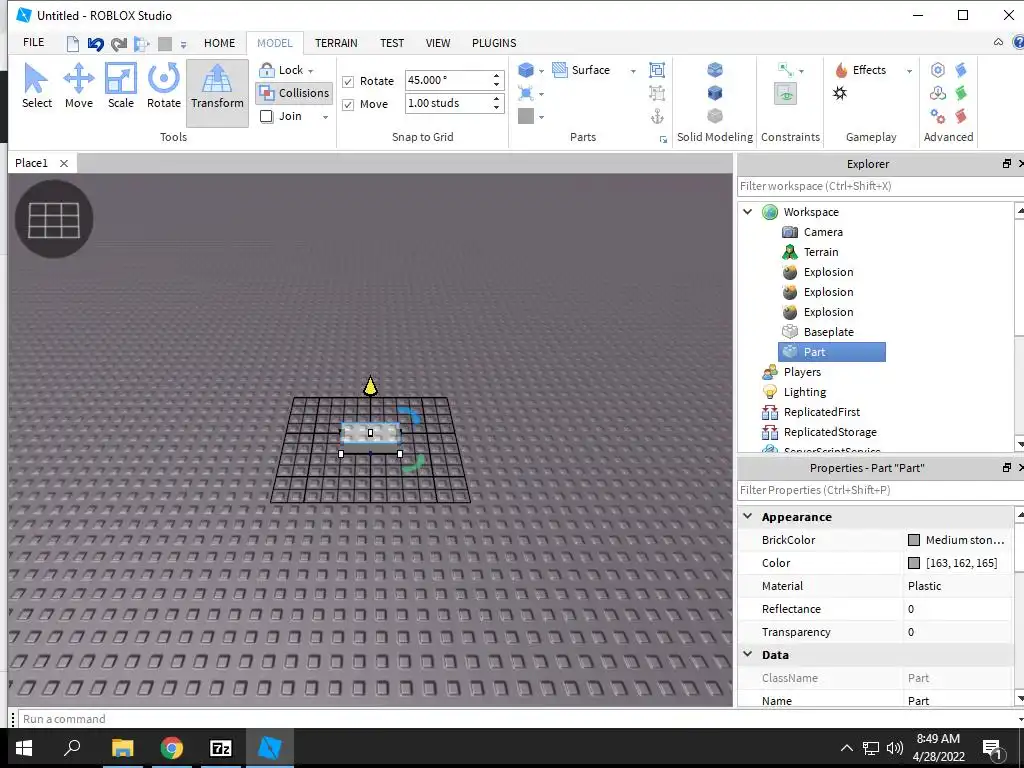Viewport: 1024px width, 768px height.
Task: Collapse the Appearance properties section
Action: coord(748,516)
